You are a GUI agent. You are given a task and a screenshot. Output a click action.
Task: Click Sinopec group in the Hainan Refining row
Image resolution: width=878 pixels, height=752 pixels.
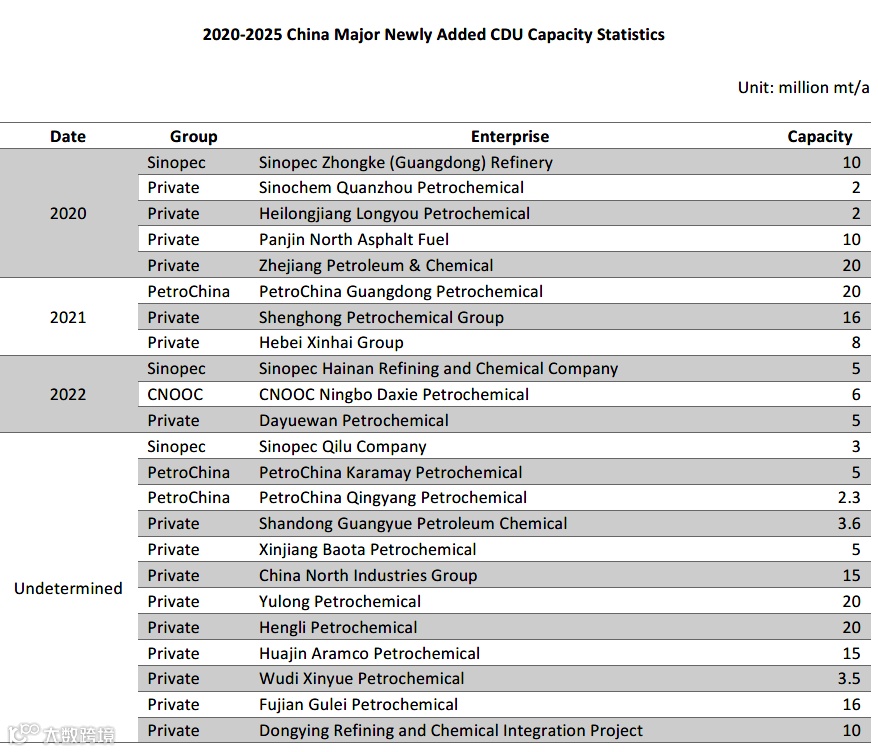(x=176, y=369)
